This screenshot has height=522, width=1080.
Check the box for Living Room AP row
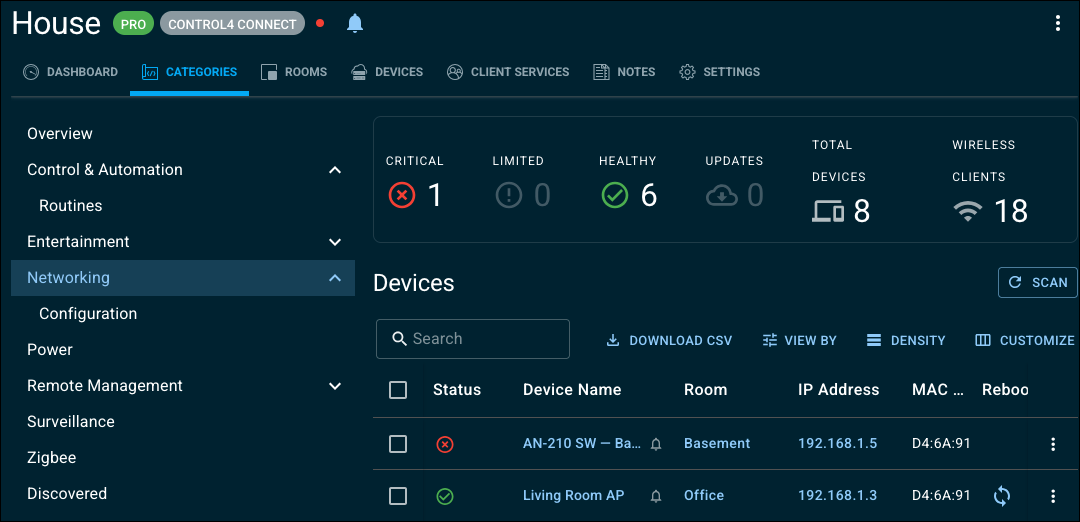398,496
